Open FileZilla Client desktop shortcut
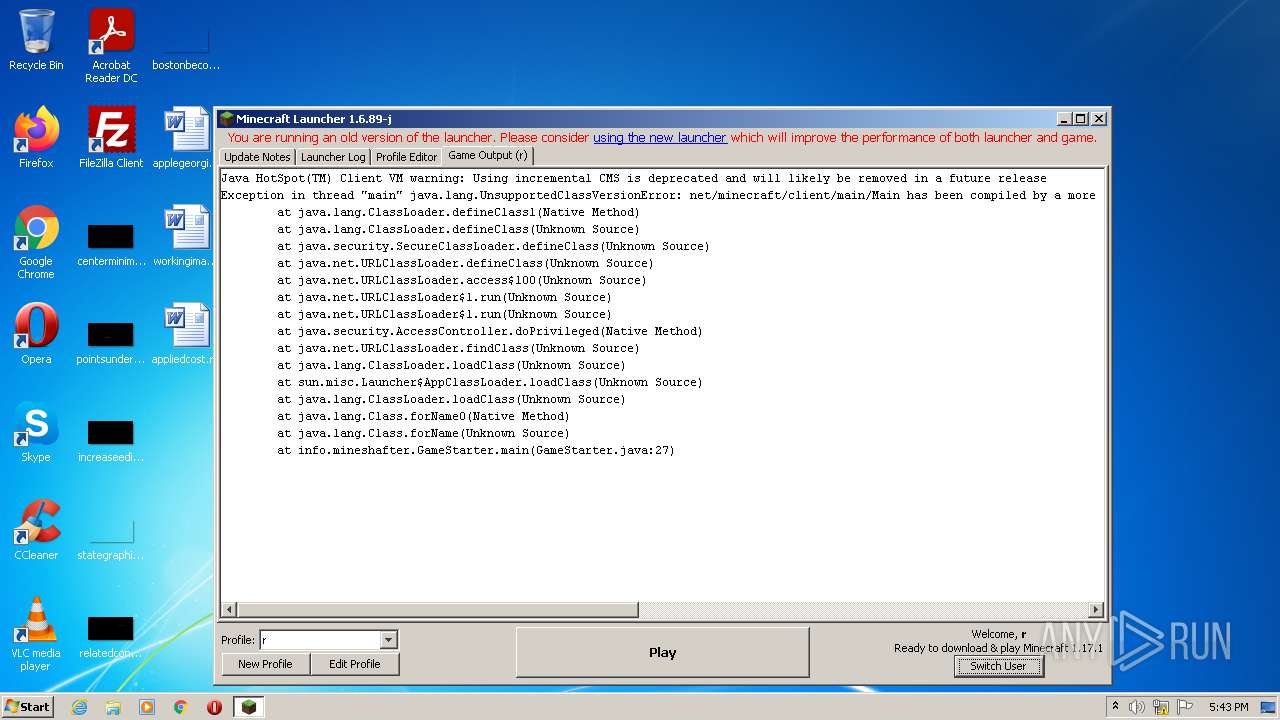 [111, 138]
